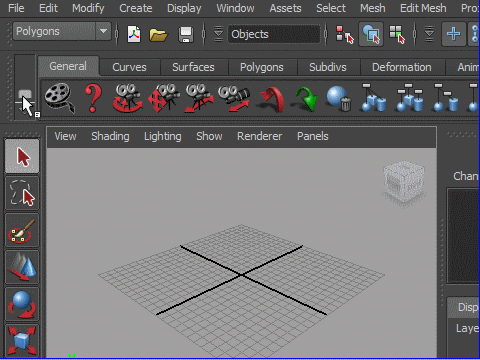The width and height of the screenshot is (480, 360).
Task: Click the New Scene icon
Action: [134, 34]
